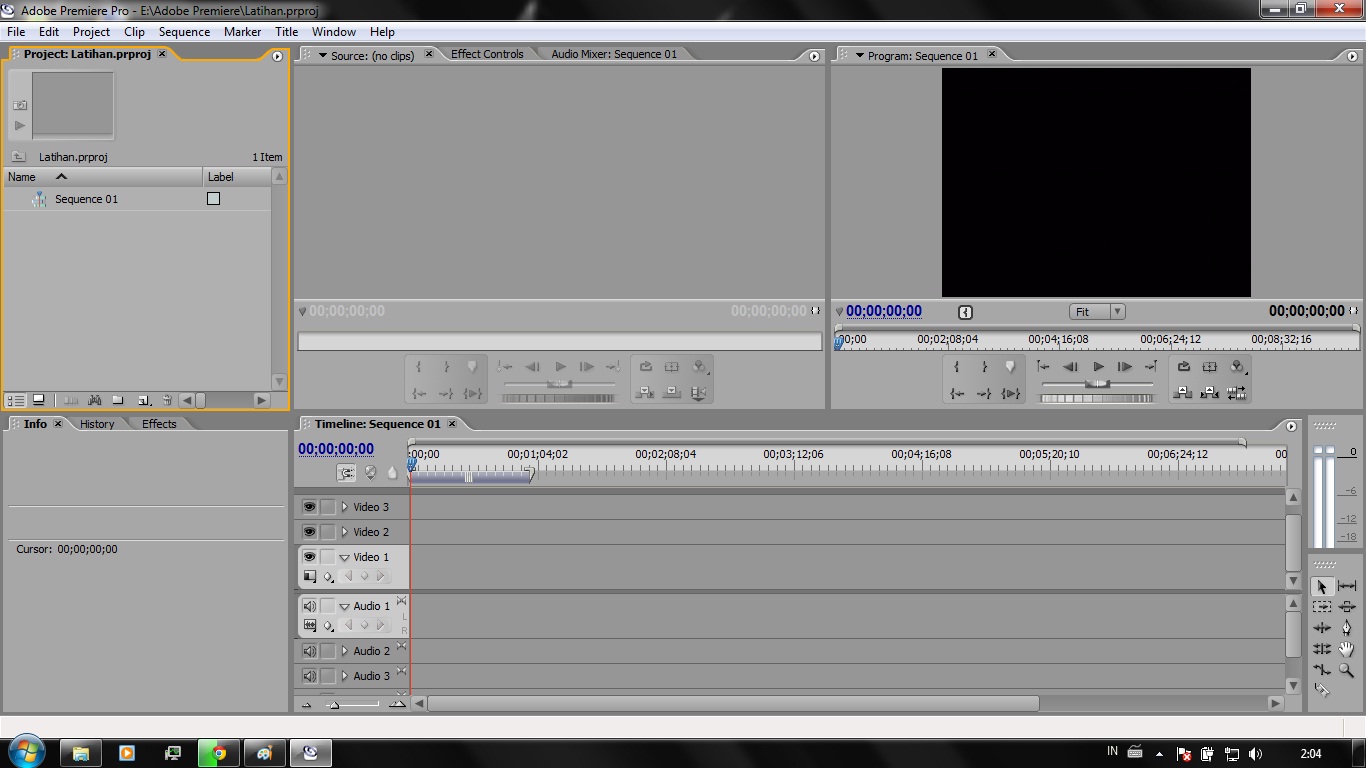Expand the Video 2 track
The height and width of the screenshot is (768, 1366).
click(x=345, y=532)
